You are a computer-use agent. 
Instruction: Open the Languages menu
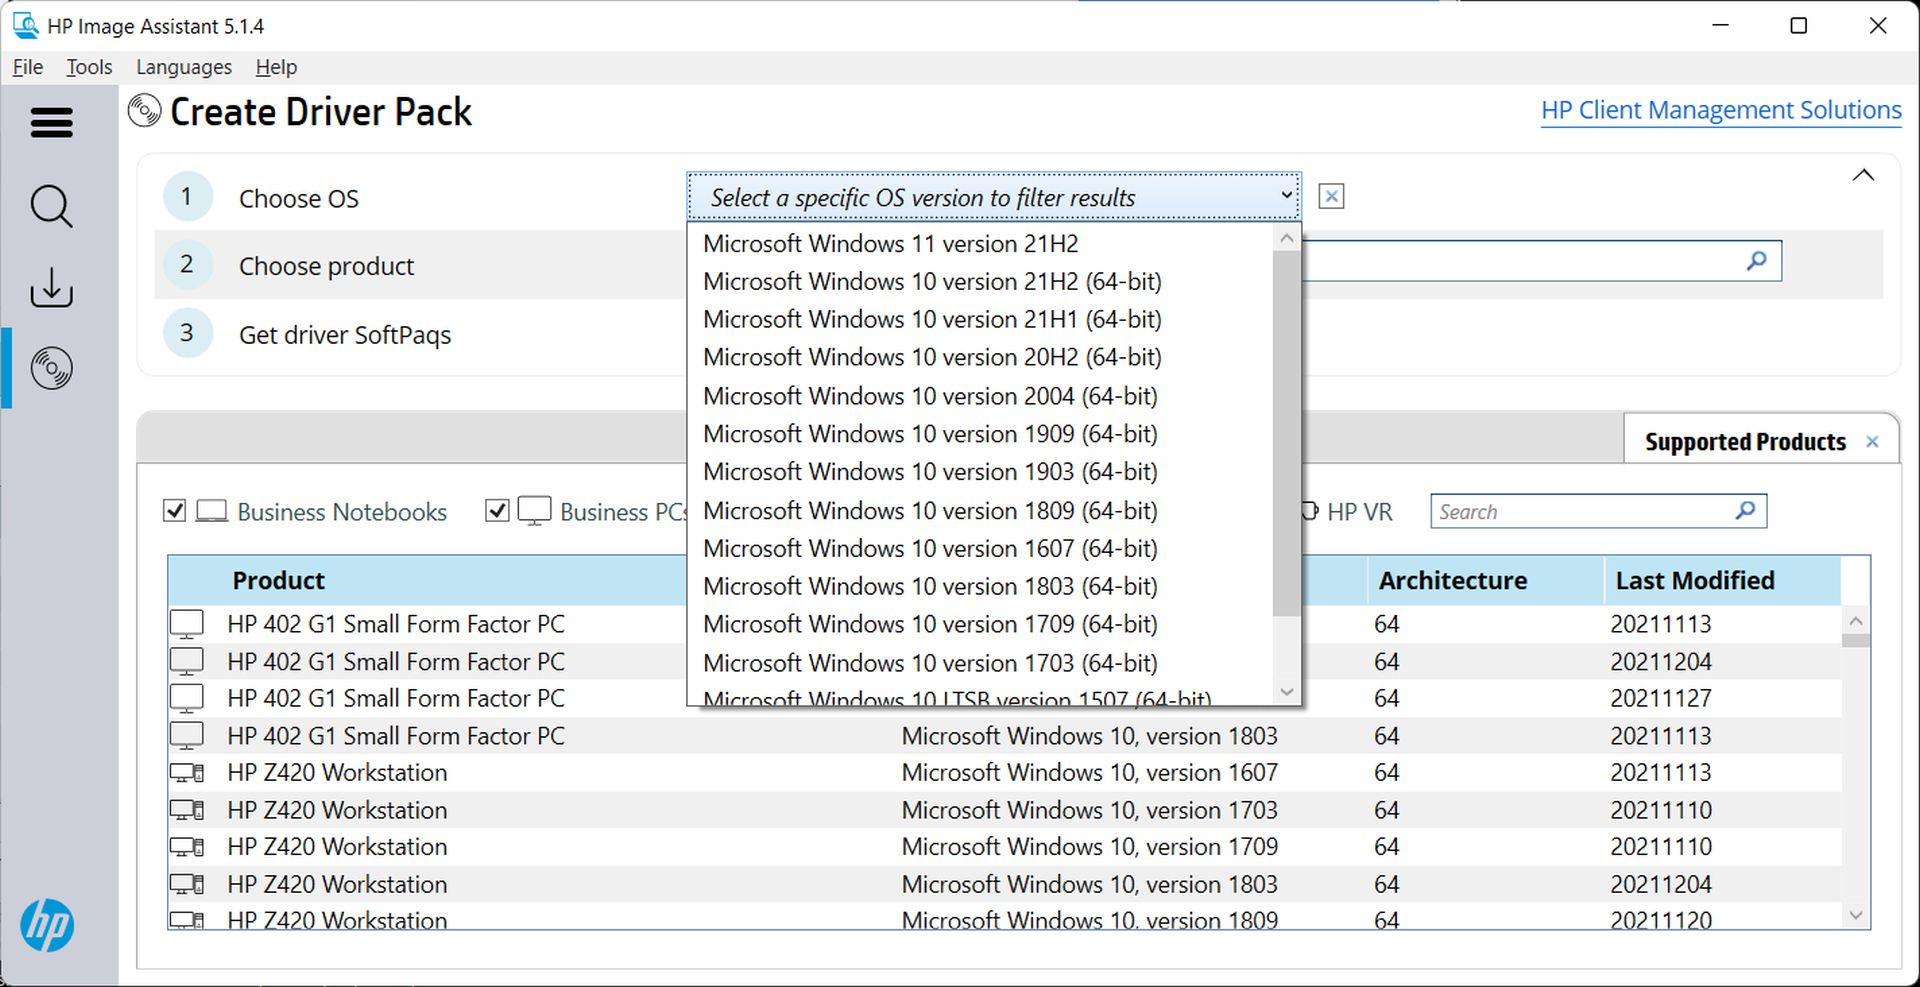184,67
